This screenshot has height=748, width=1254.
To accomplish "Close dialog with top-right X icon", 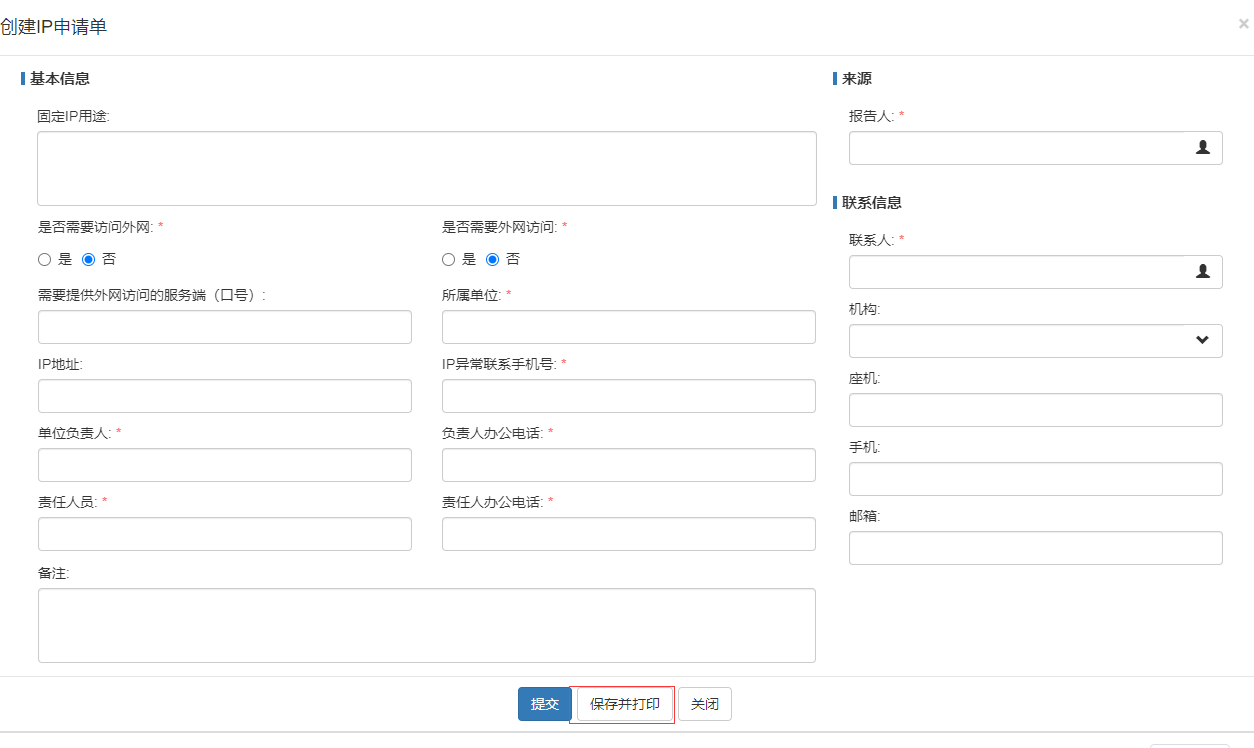I will [1243, 24].
